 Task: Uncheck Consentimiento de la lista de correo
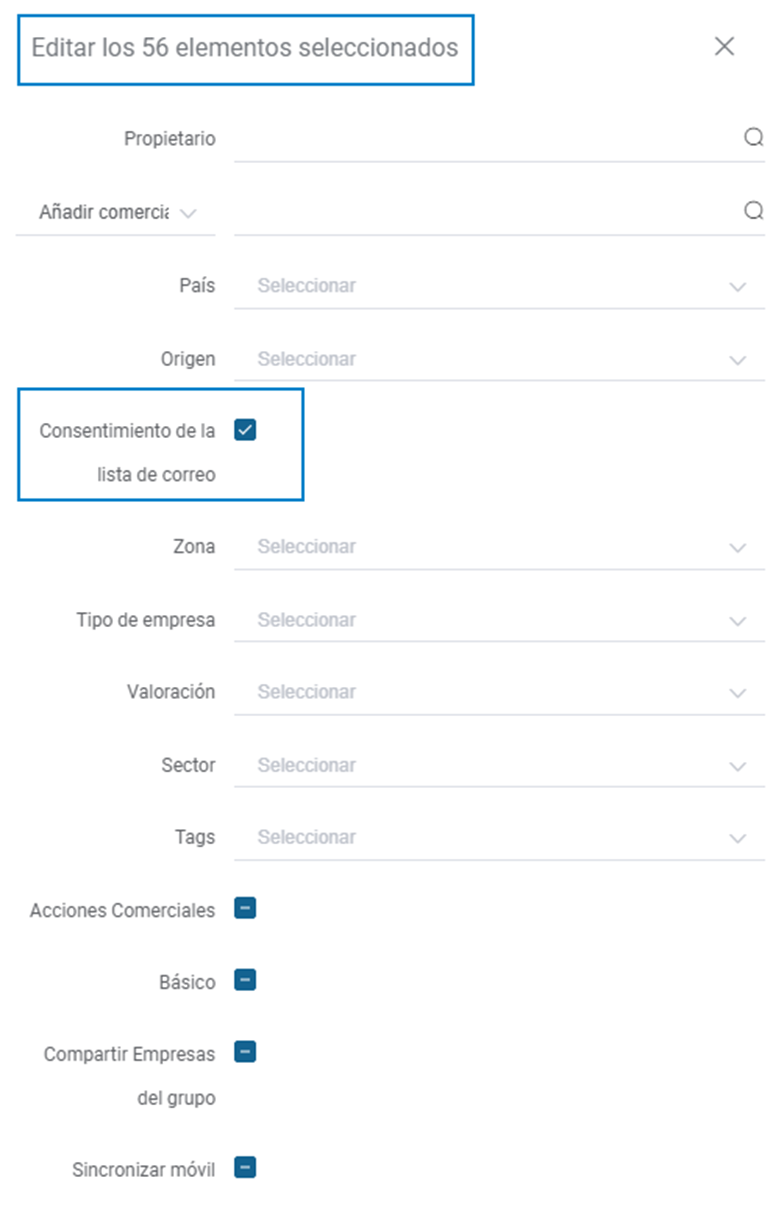(245, 430)
